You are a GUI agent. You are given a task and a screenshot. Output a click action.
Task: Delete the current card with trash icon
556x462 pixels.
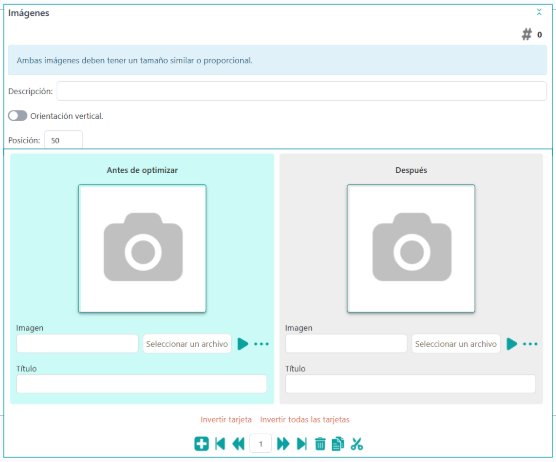320,444
